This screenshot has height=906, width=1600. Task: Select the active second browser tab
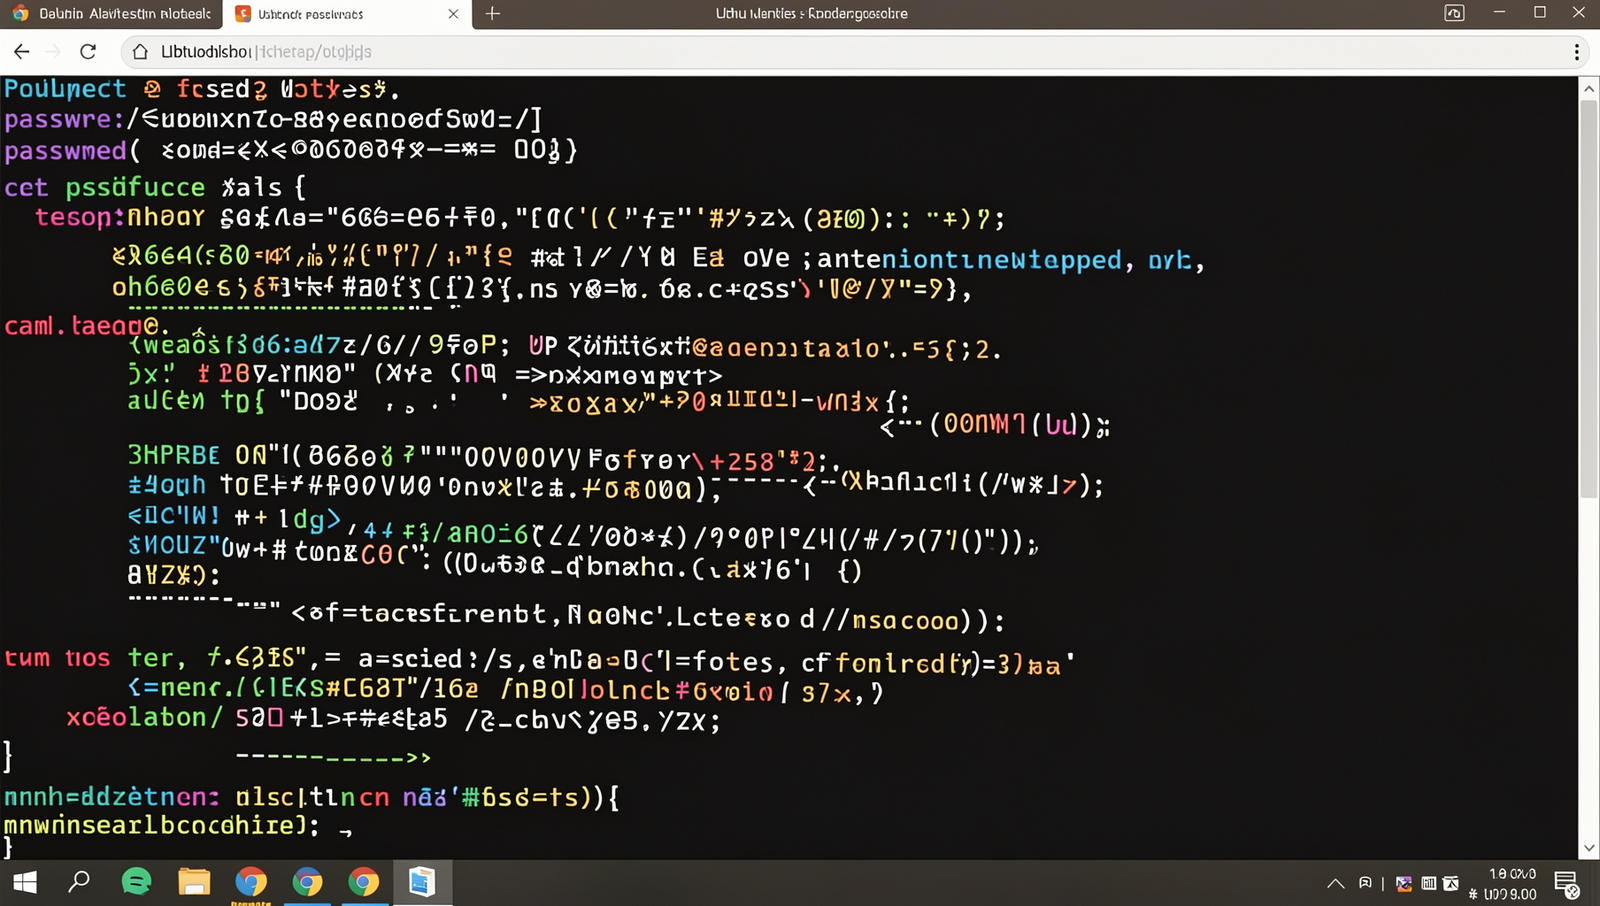click(346, 14)
